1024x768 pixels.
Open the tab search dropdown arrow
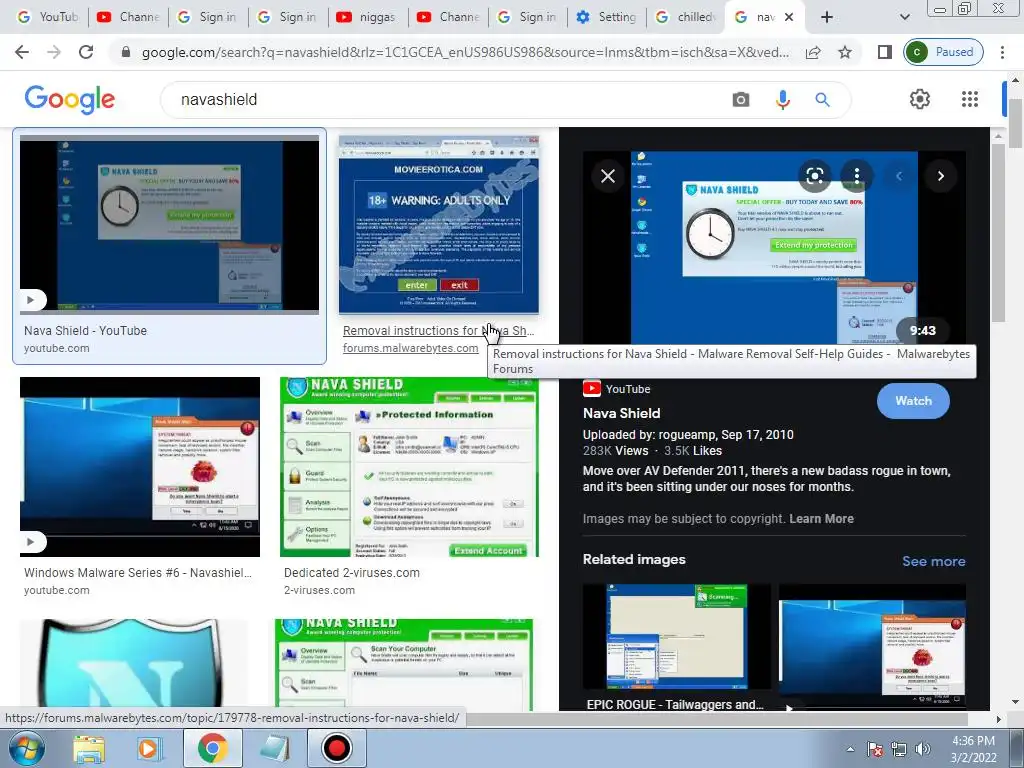click(904, 17)
